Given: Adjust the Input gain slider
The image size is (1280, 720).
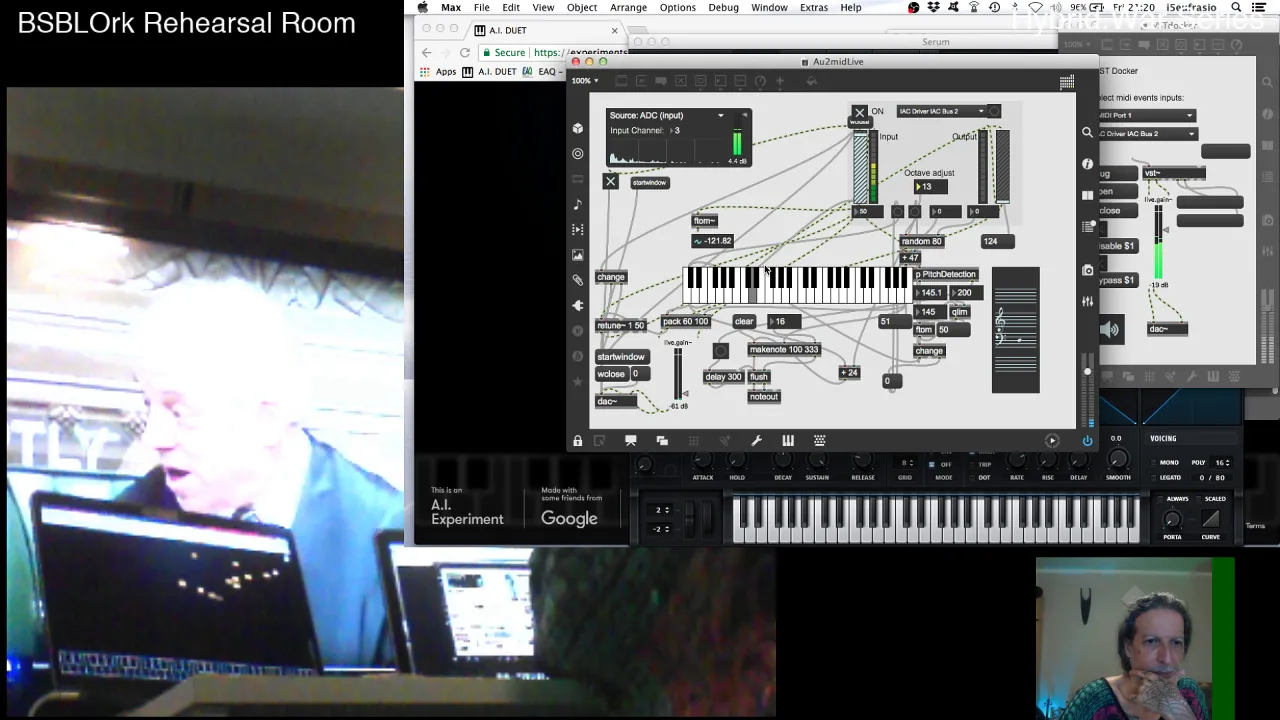Looking at the screenshot, I should pyautogui.click(x=860, y=170).
